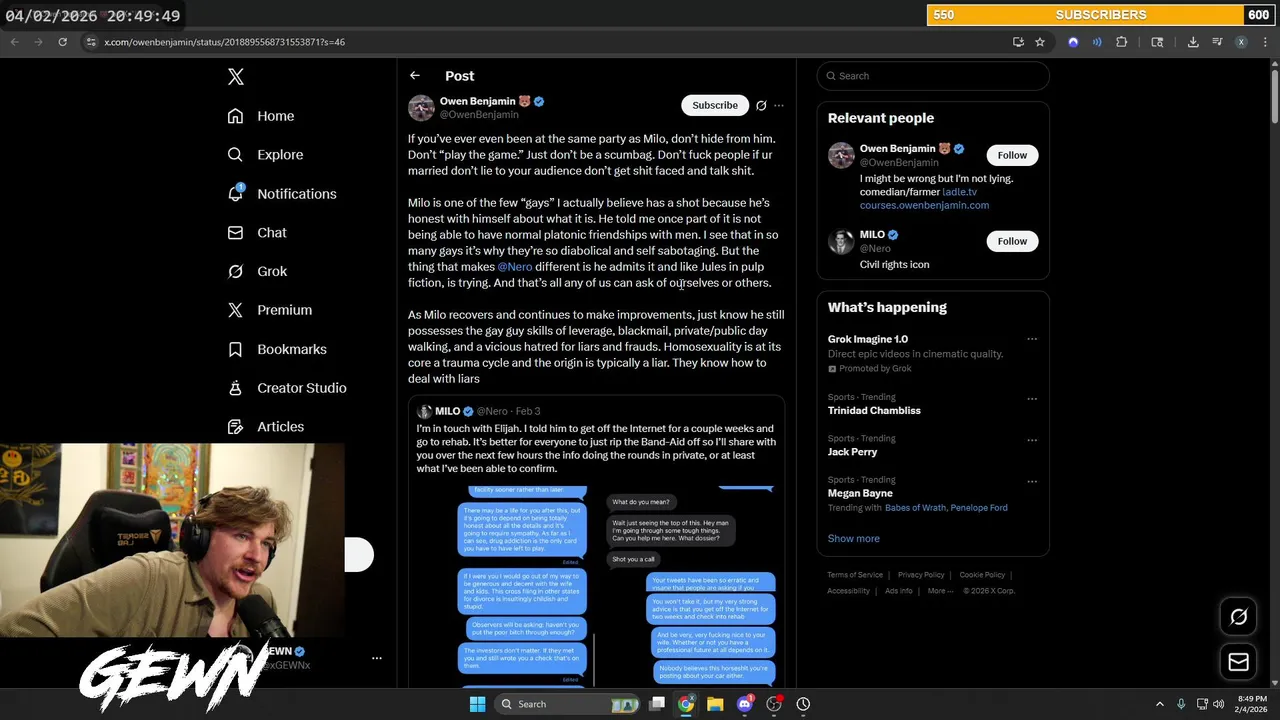Screen dimensions: 1280x720
Task: Click the X logo in the sidebar
Action: [x=235, y=77]
